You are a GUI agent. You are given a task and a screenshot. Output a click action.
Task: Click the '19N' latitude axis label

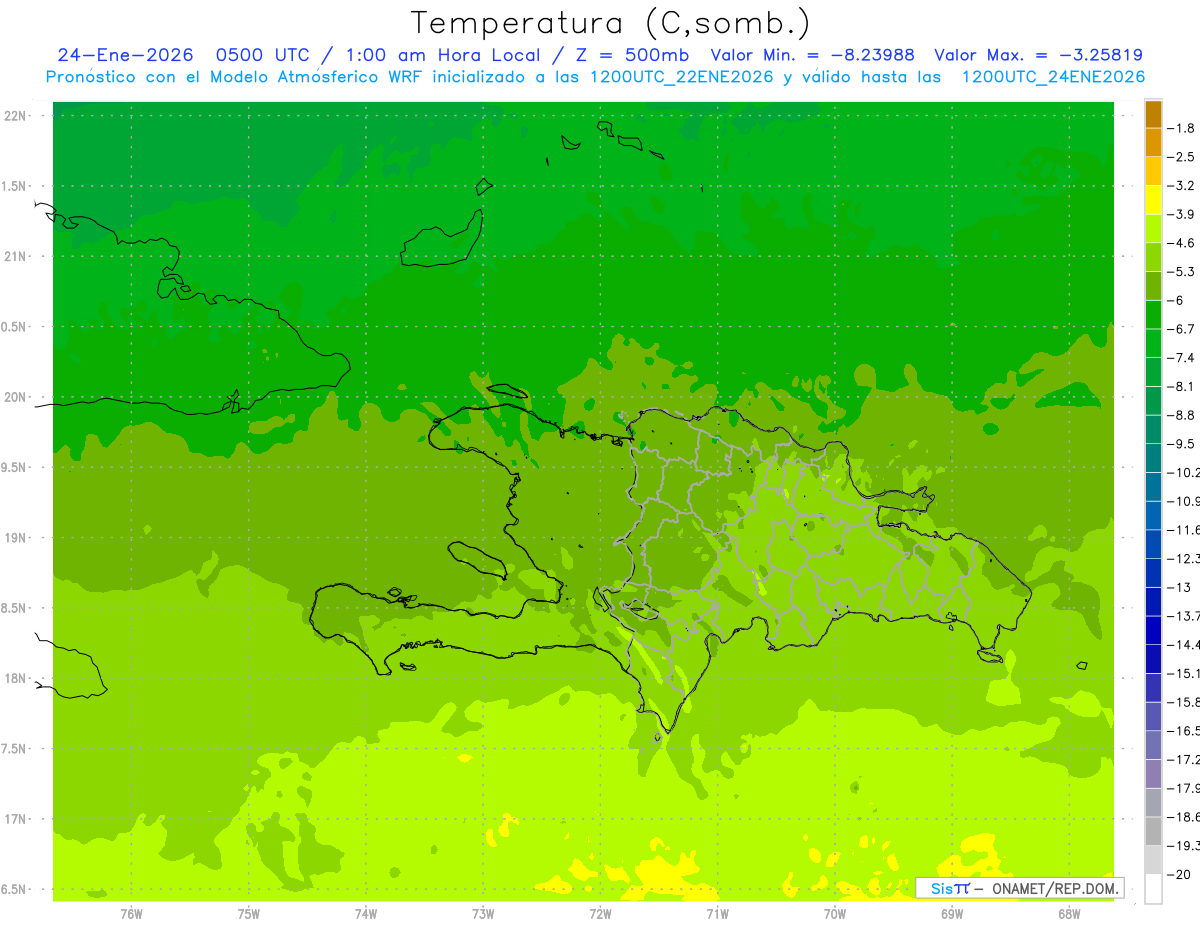tap(15, 537)
